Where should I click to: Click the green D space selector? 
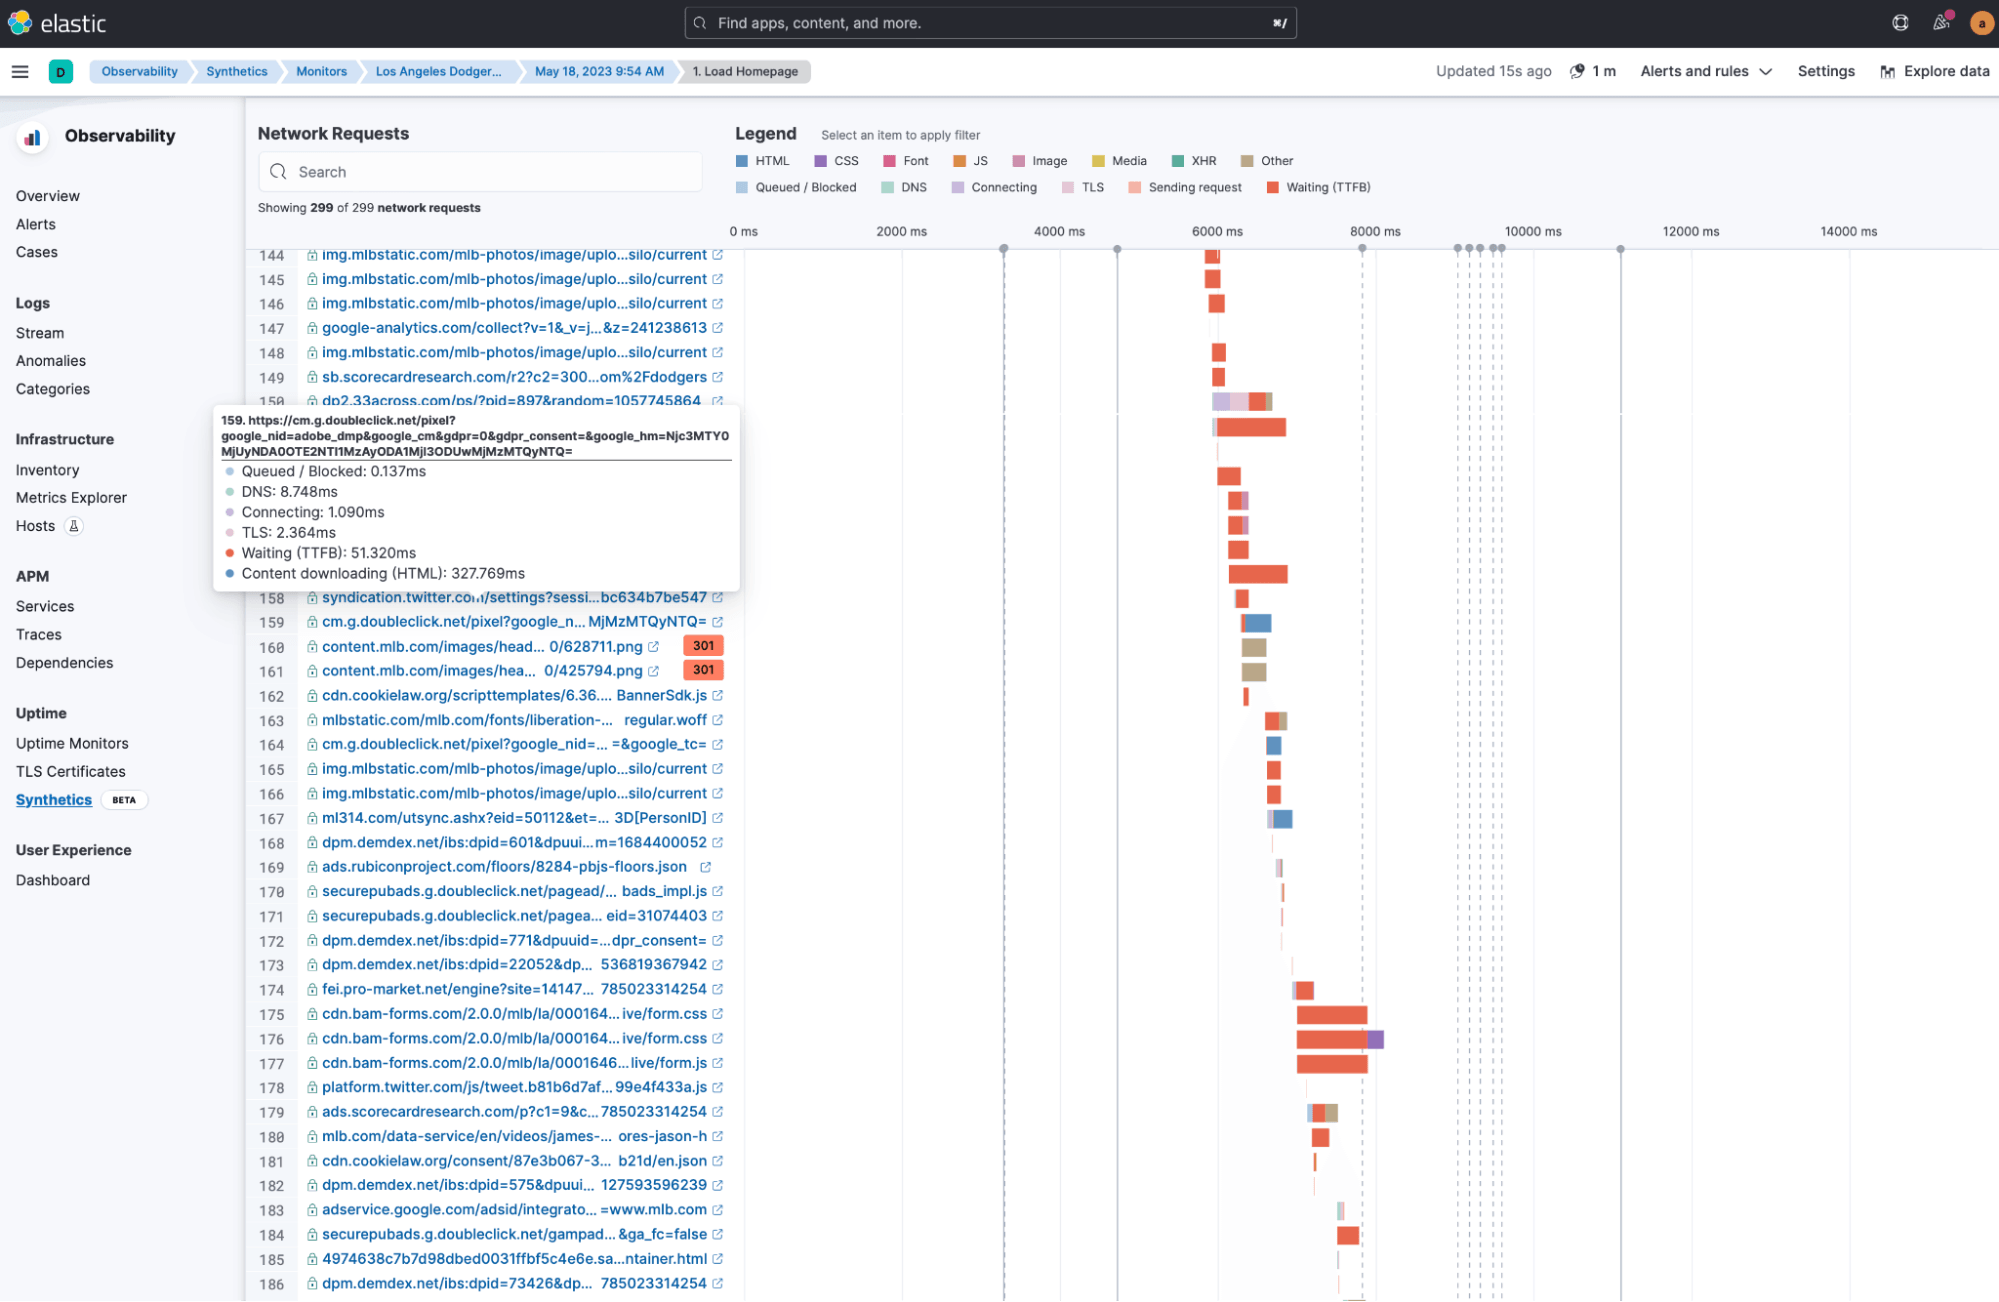click(x=61, y=72)
